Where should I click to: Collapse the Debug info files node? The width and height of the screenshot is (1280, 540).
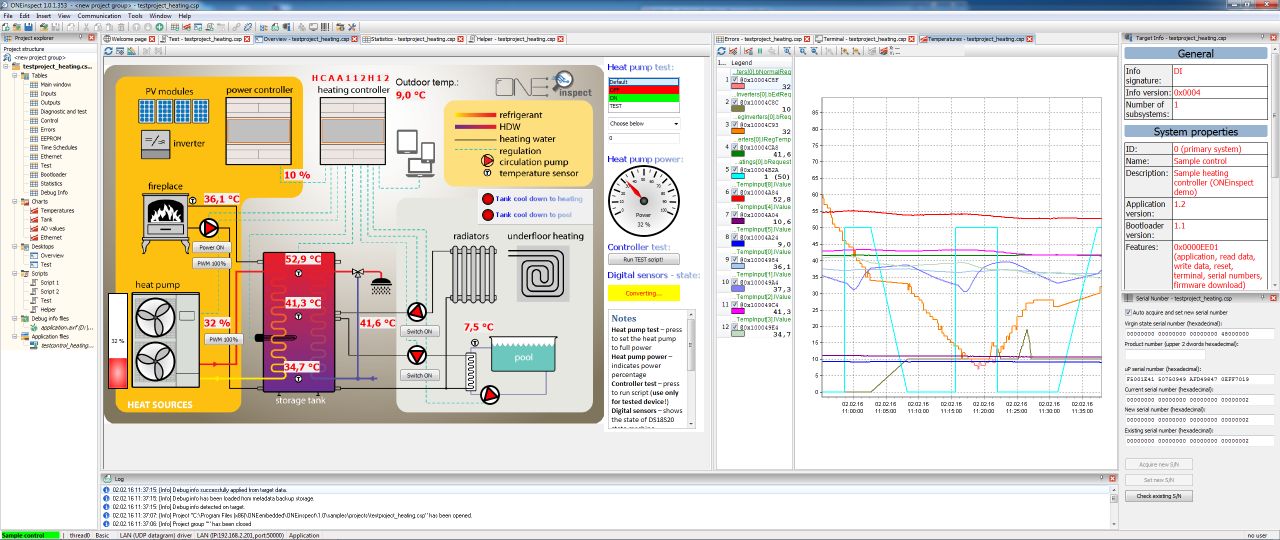coord(16,318)
